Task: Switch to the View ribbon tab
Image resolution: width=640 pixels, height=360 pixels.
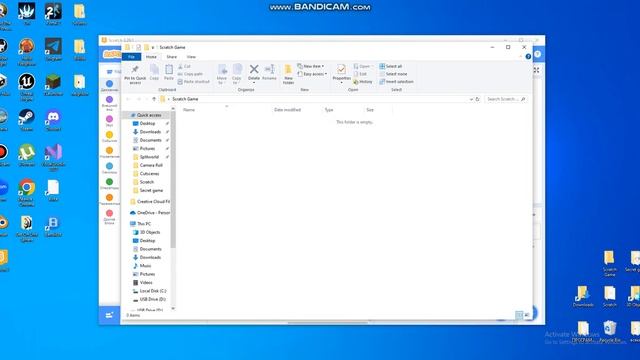Action: pos(191,57)
